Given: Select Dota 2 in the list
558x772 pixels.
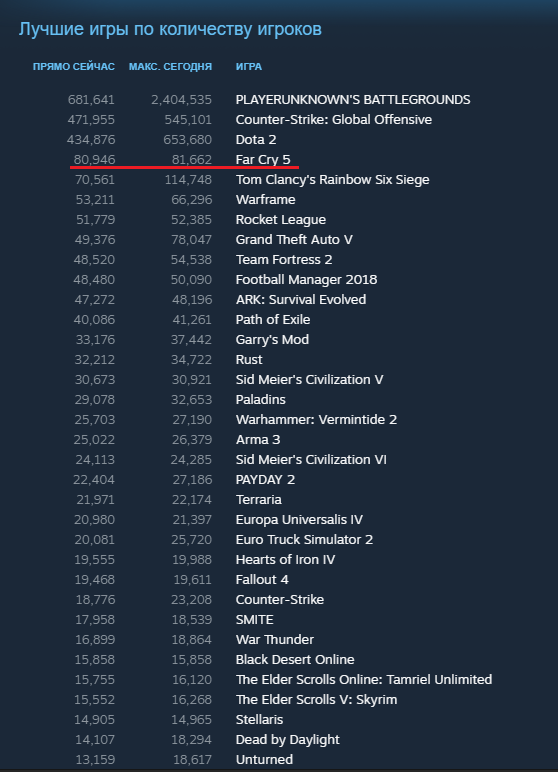Looking at the screenshot, I should [x=256, y=140].
